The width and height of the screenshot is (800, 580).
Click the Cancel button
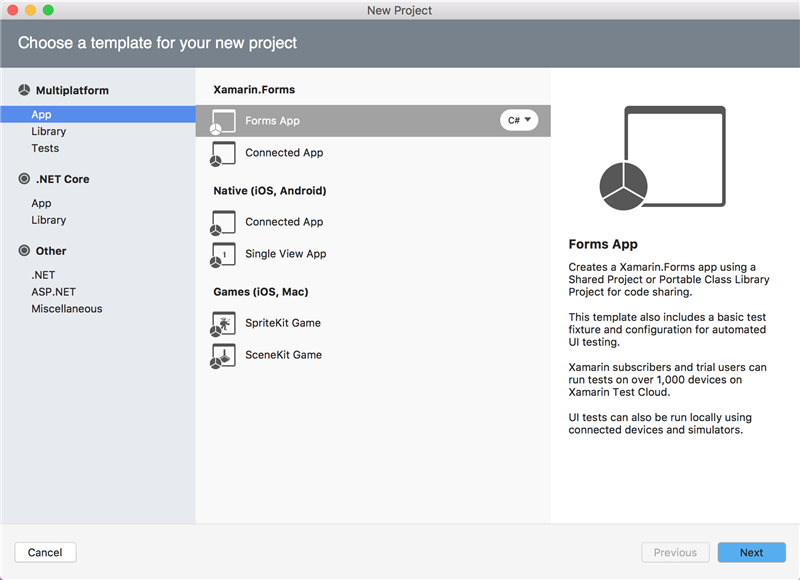pos(45,552)
